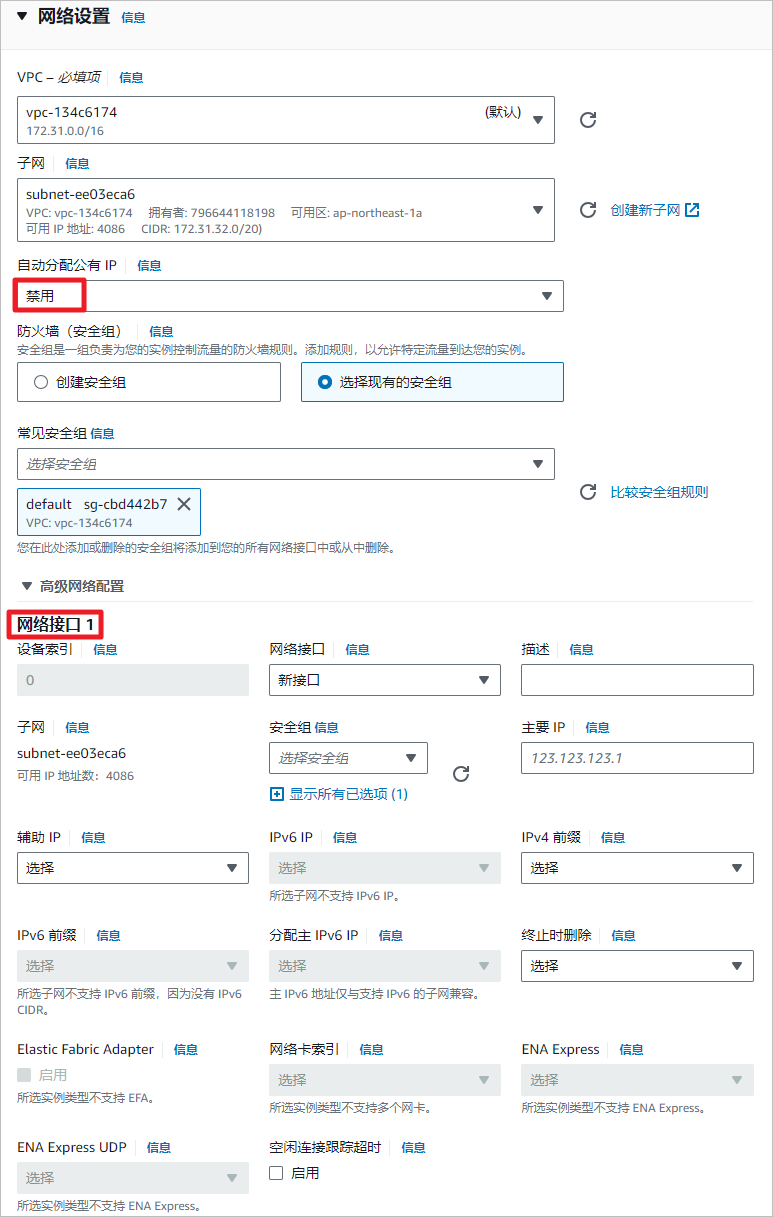Screen dimensions: 773x1217
Task: Open 信息 link beside IPv6 IP
Action: 345,837
